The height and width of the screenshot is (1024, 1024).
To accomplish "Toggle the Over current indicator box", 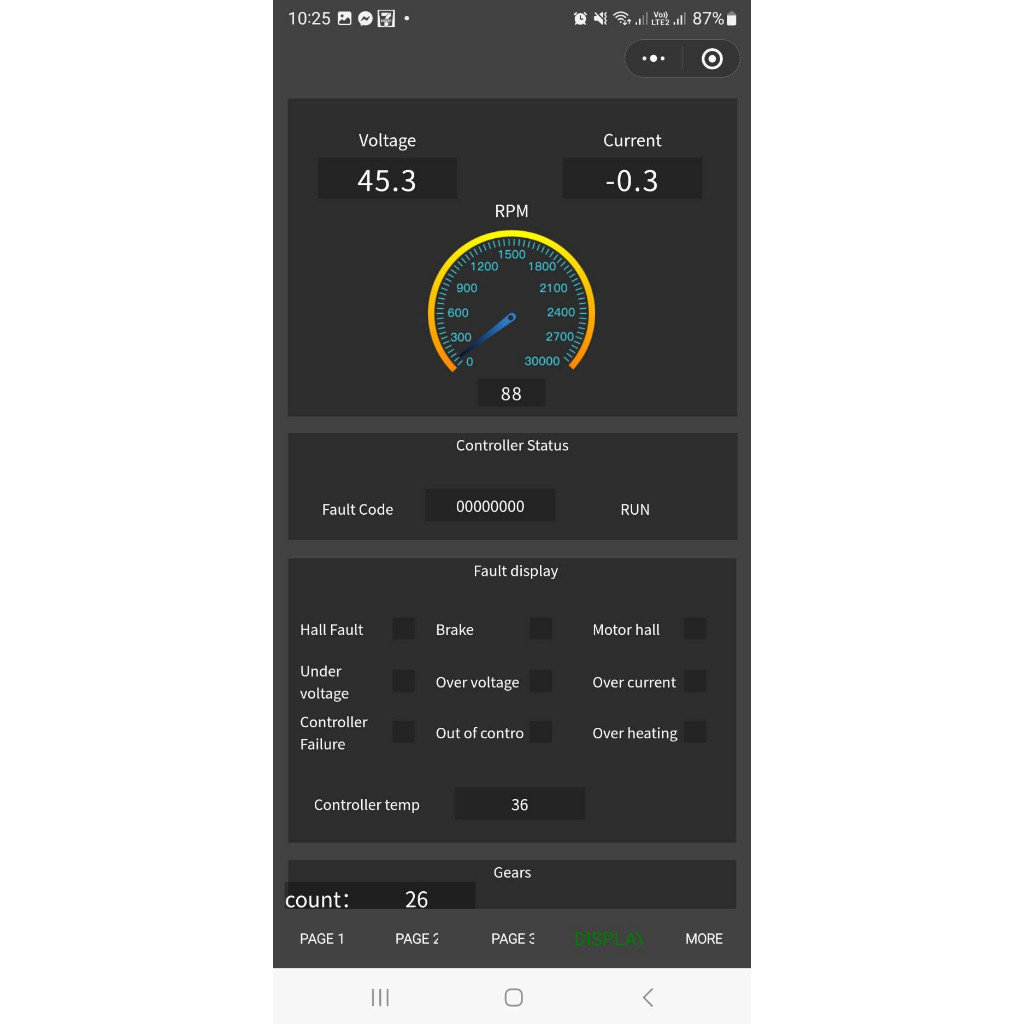I will point(695,681).
